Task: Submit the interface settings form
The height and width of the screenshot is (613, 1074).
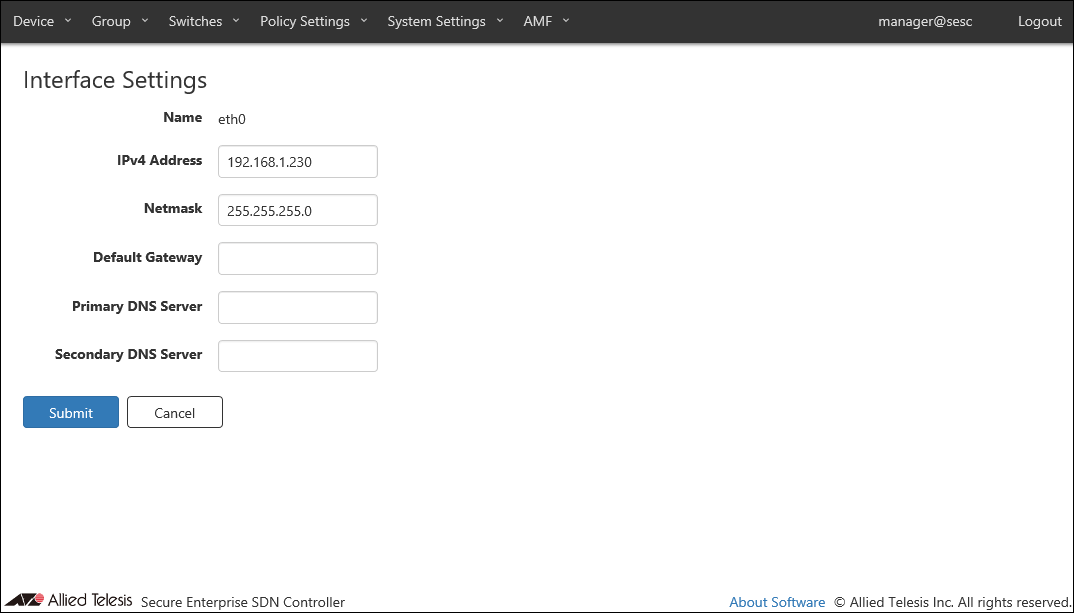Action: point(71,412)
